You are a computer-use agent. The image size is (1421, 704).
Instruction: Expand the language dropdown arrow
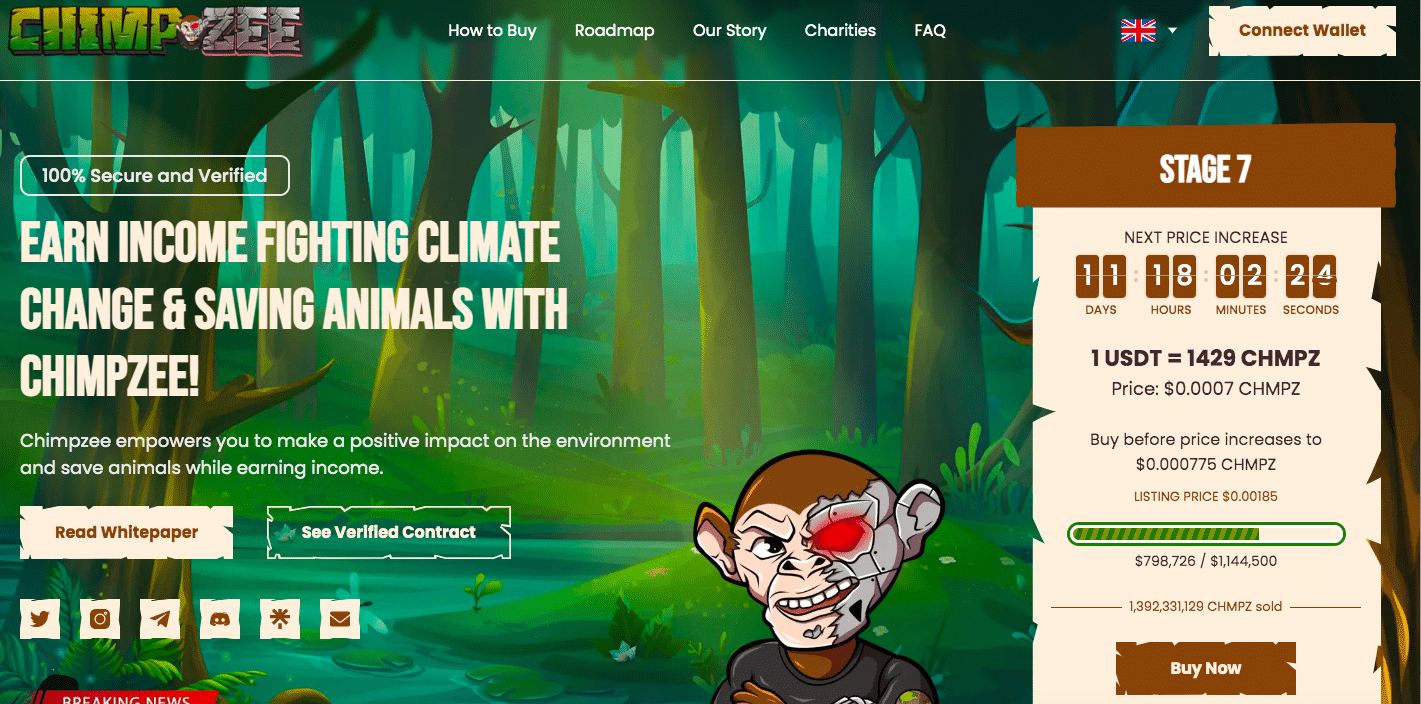click(1172, 31)
